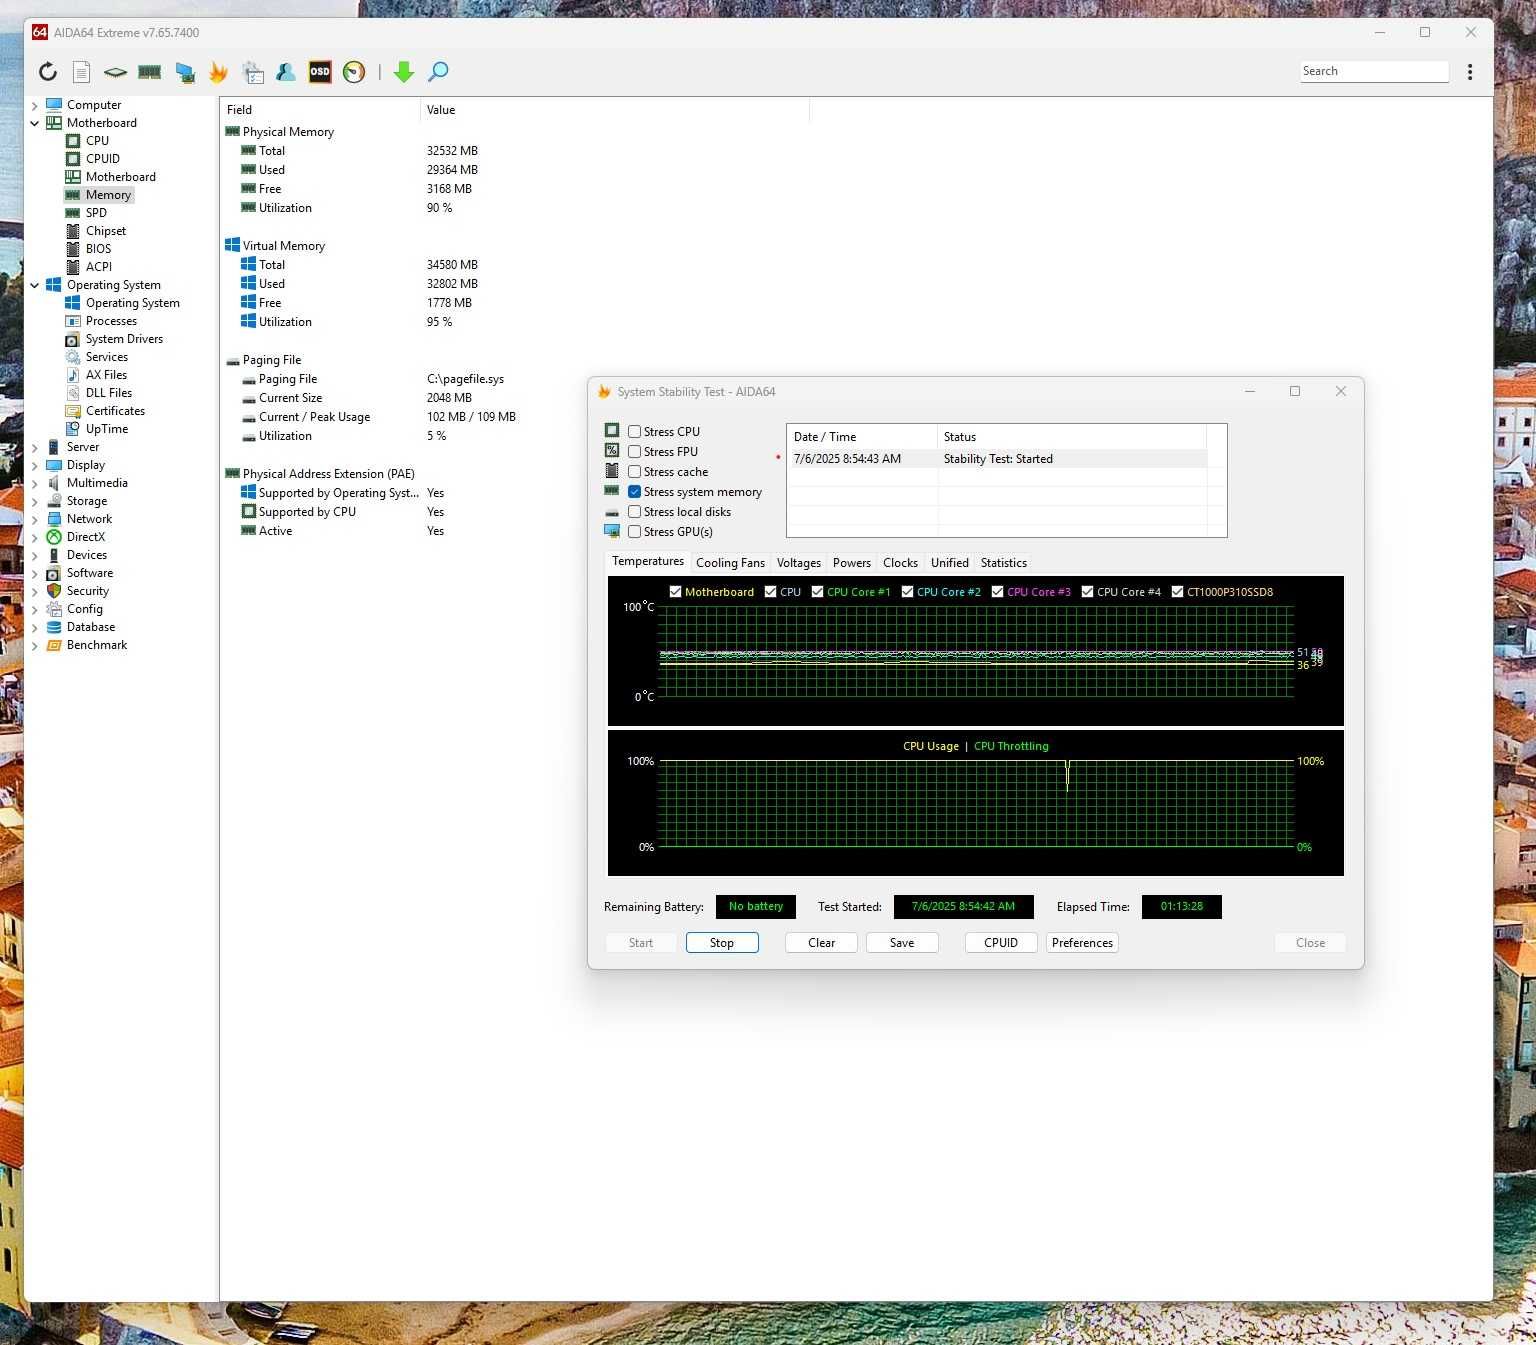Toggle Motherboard temperature graph checkbox
Viewport: 1536px width, 1345px height.
tap(675, 592)
